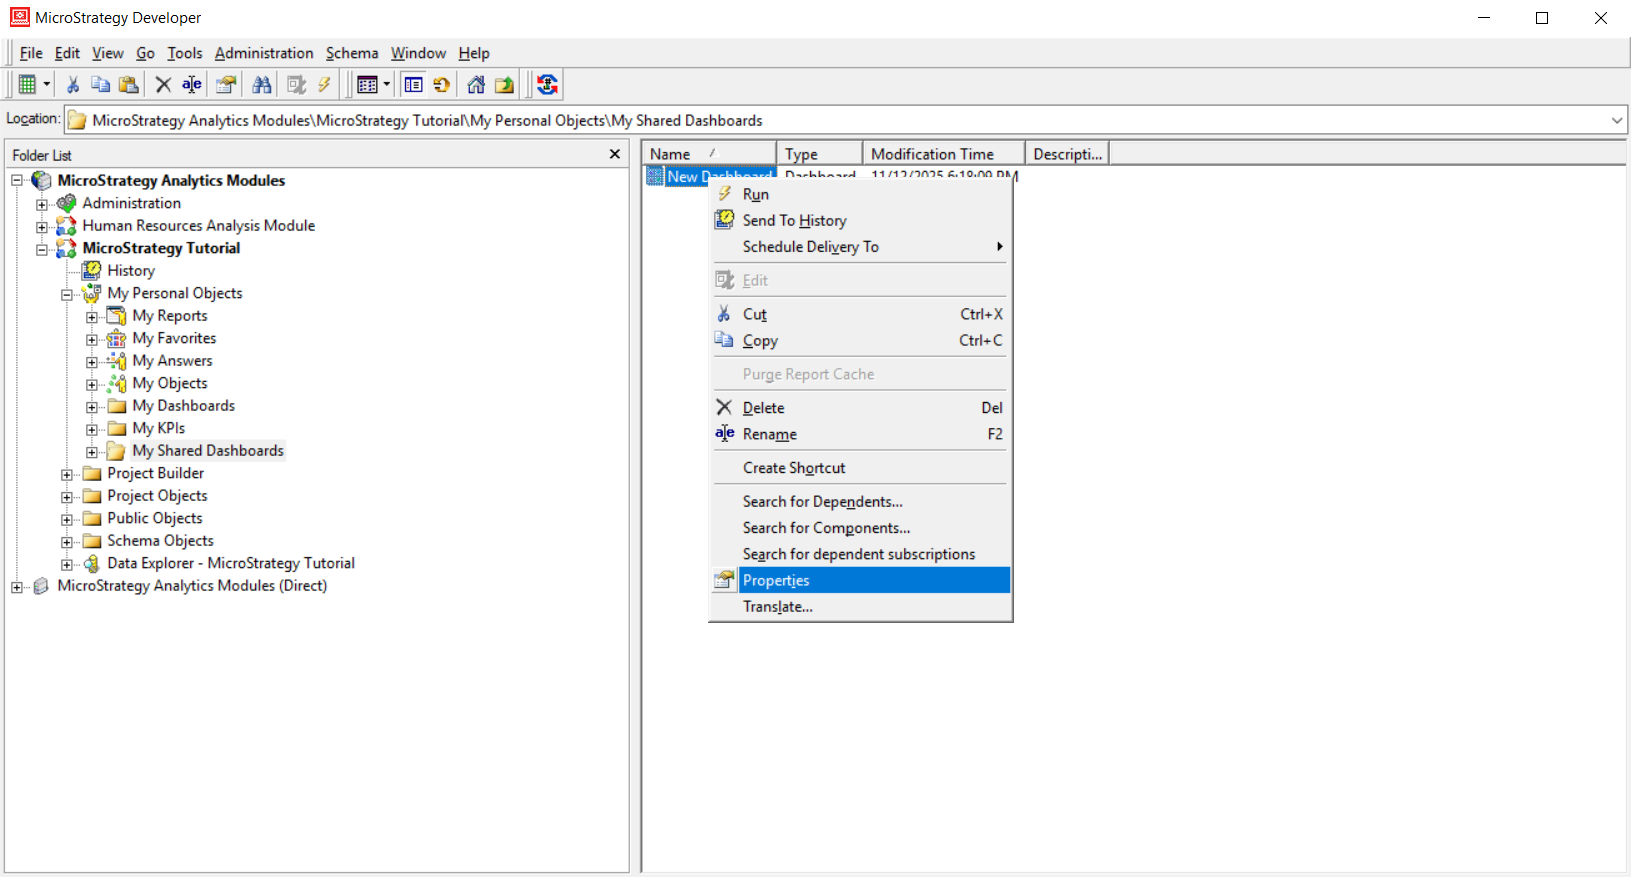
Task: Open the Location path dropdown
Action: tap(1616, 120)
